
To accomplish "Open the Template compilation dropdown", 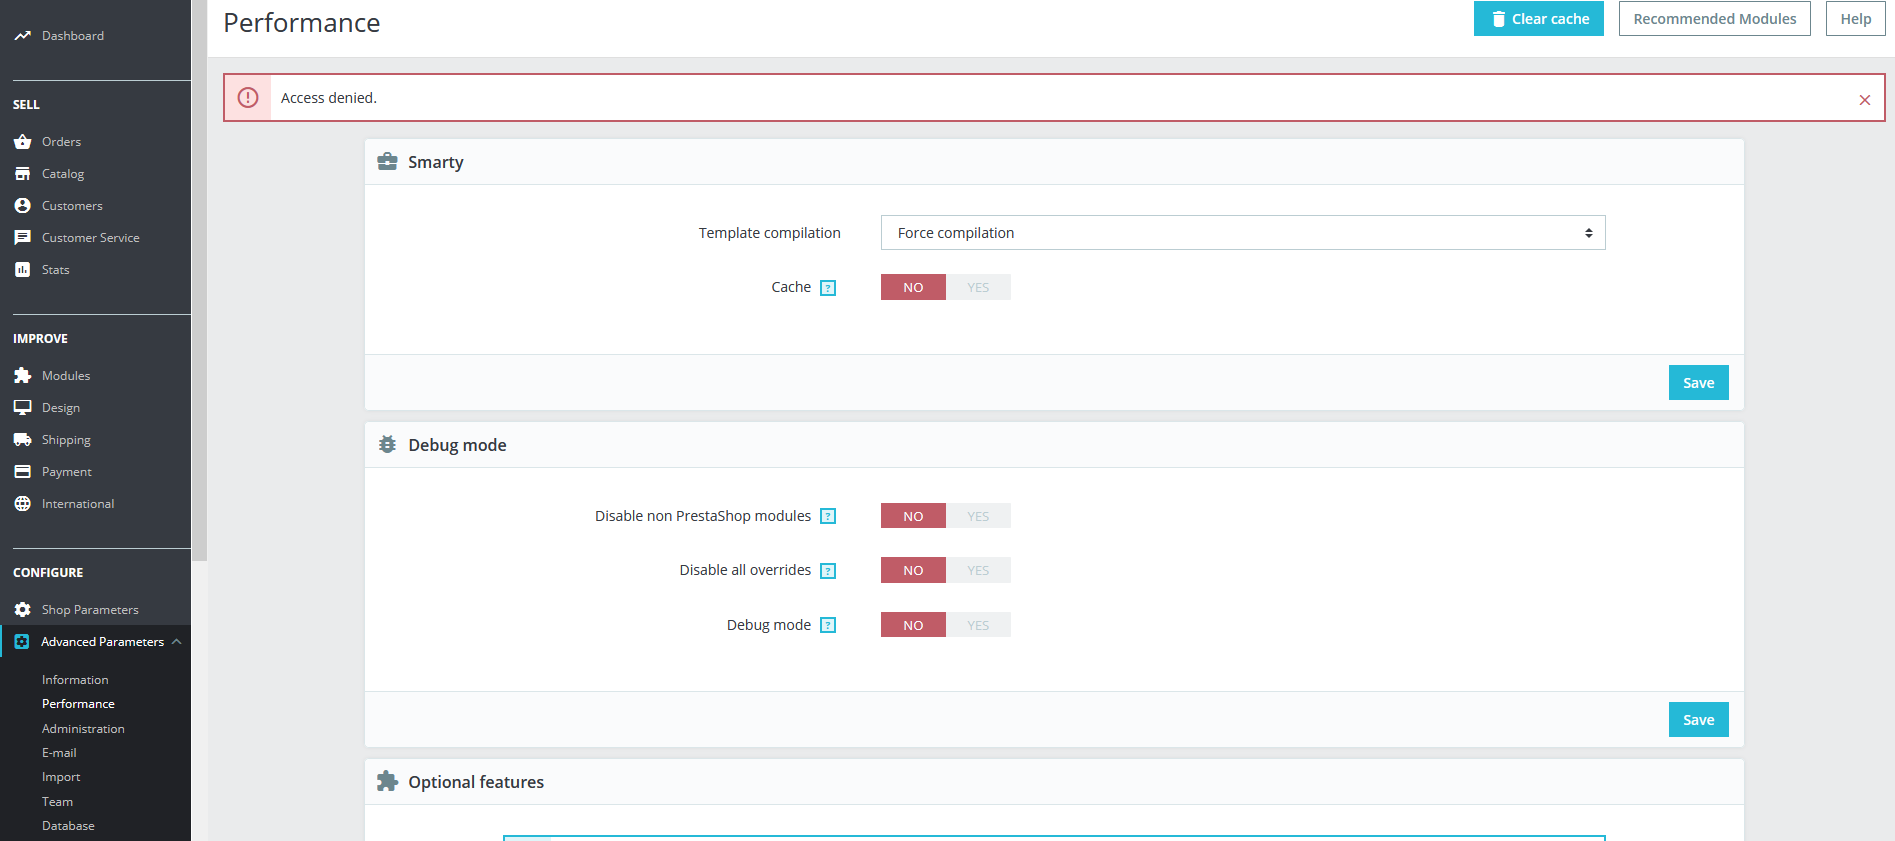I will [1243, 233].
